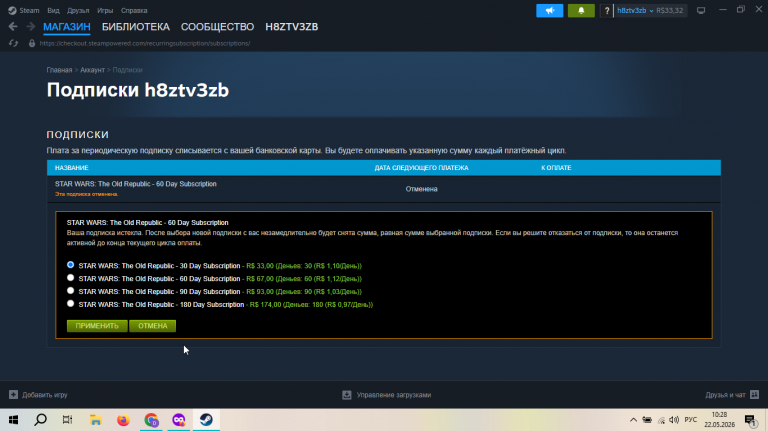Viewport: 768px width, 431px height.
Task: Click the ПРИМЕНИТЬ button
Action: [97, 326]
